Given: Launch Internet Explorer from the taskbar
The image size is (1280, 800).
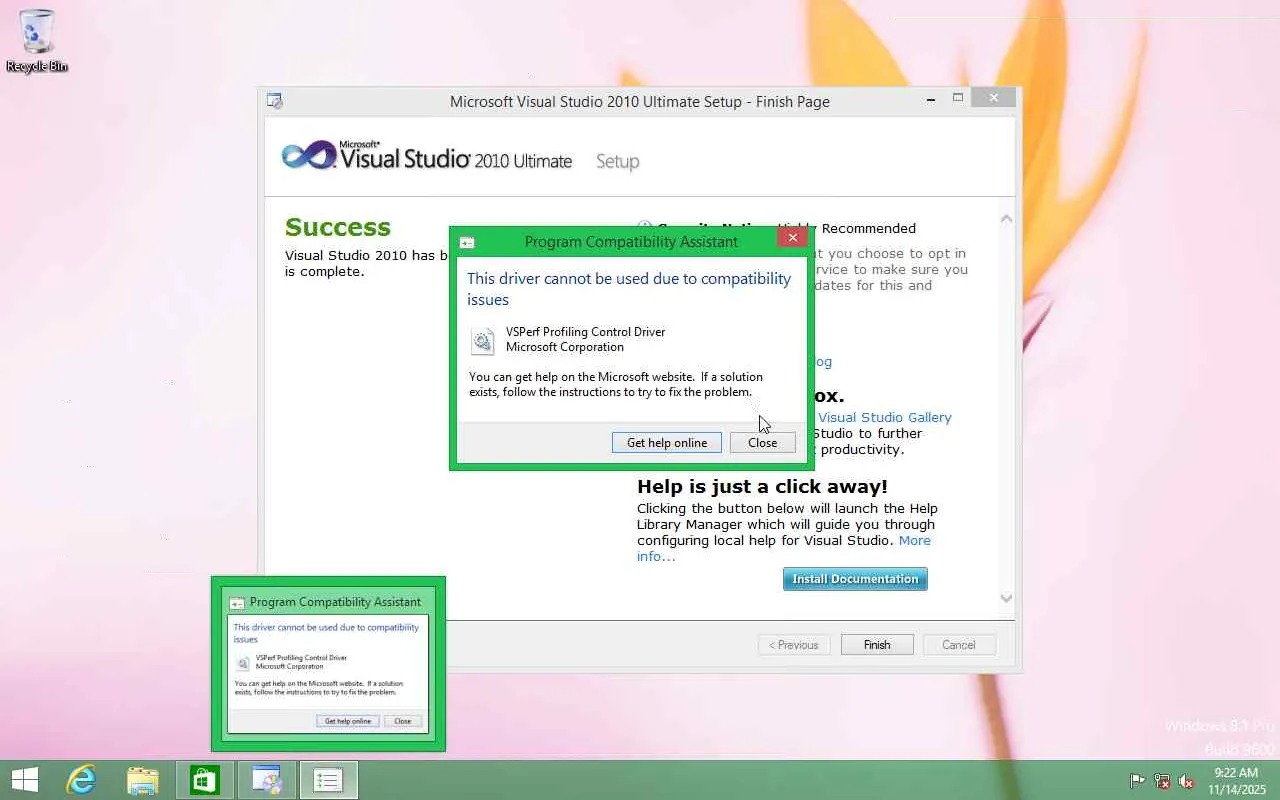Looking at the screenshot, I should point(81,780).
